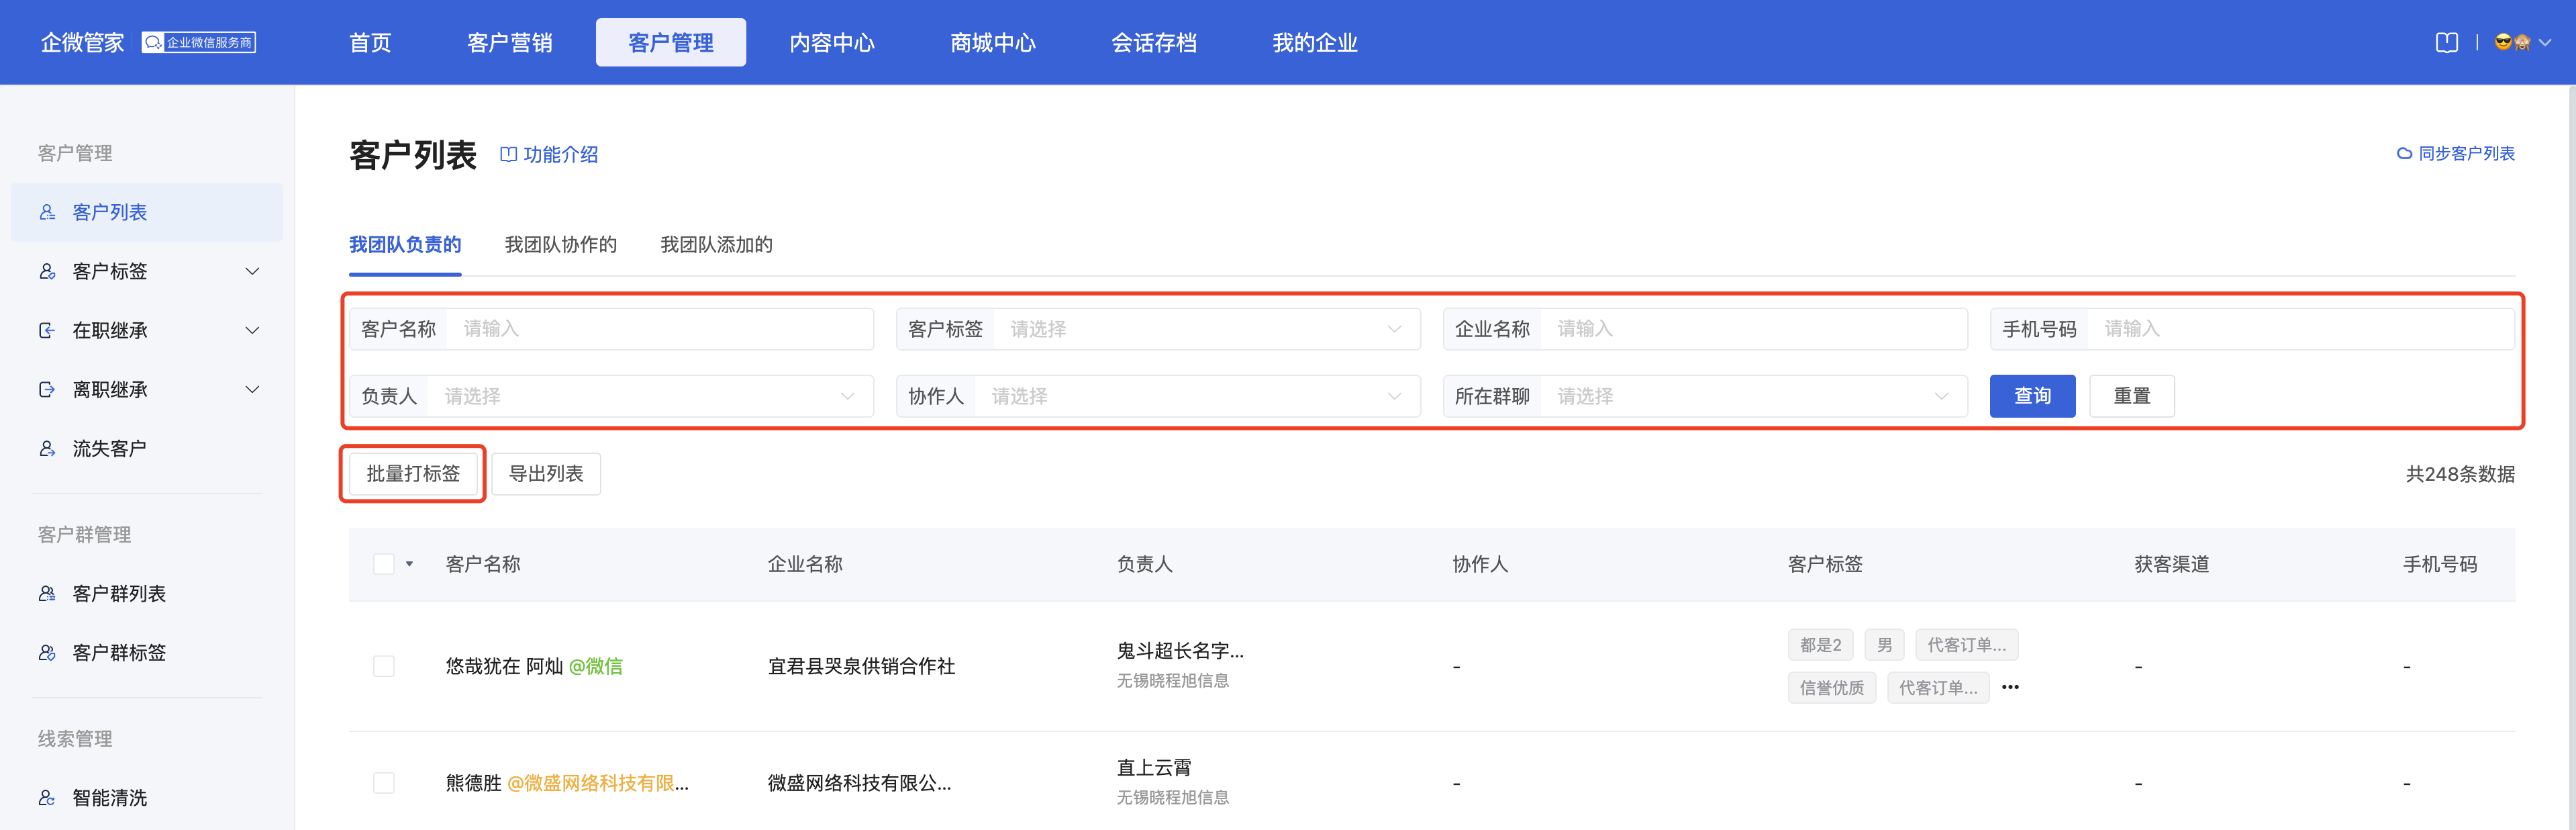Focus the 企业名称 input field
Image resolution: width=2576 pixels, height=830 pixels.
point(1705,329)
